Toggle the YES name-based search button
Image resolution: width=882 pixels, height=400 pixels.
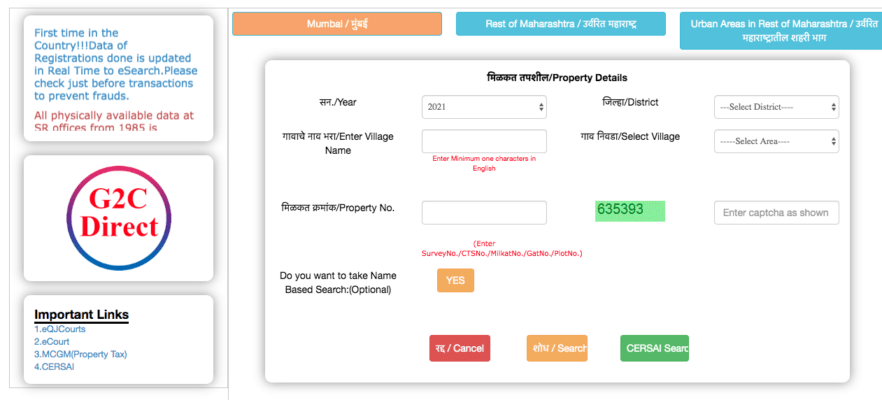click(x=455, y=280)
